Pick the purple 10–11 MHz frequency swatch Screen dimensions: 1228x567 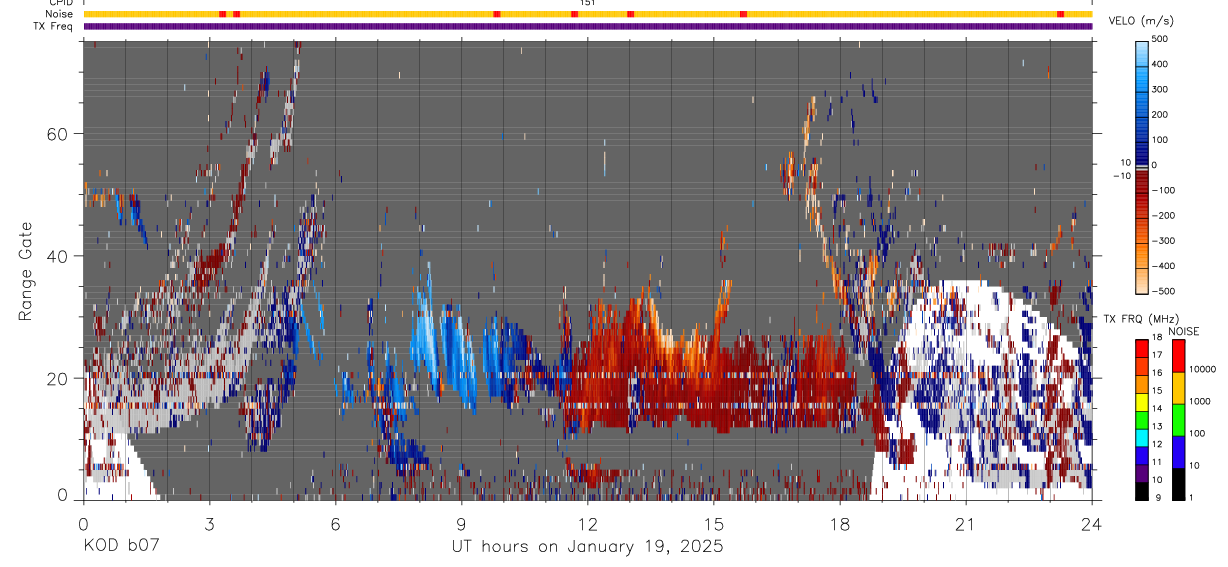point(1142,474)
